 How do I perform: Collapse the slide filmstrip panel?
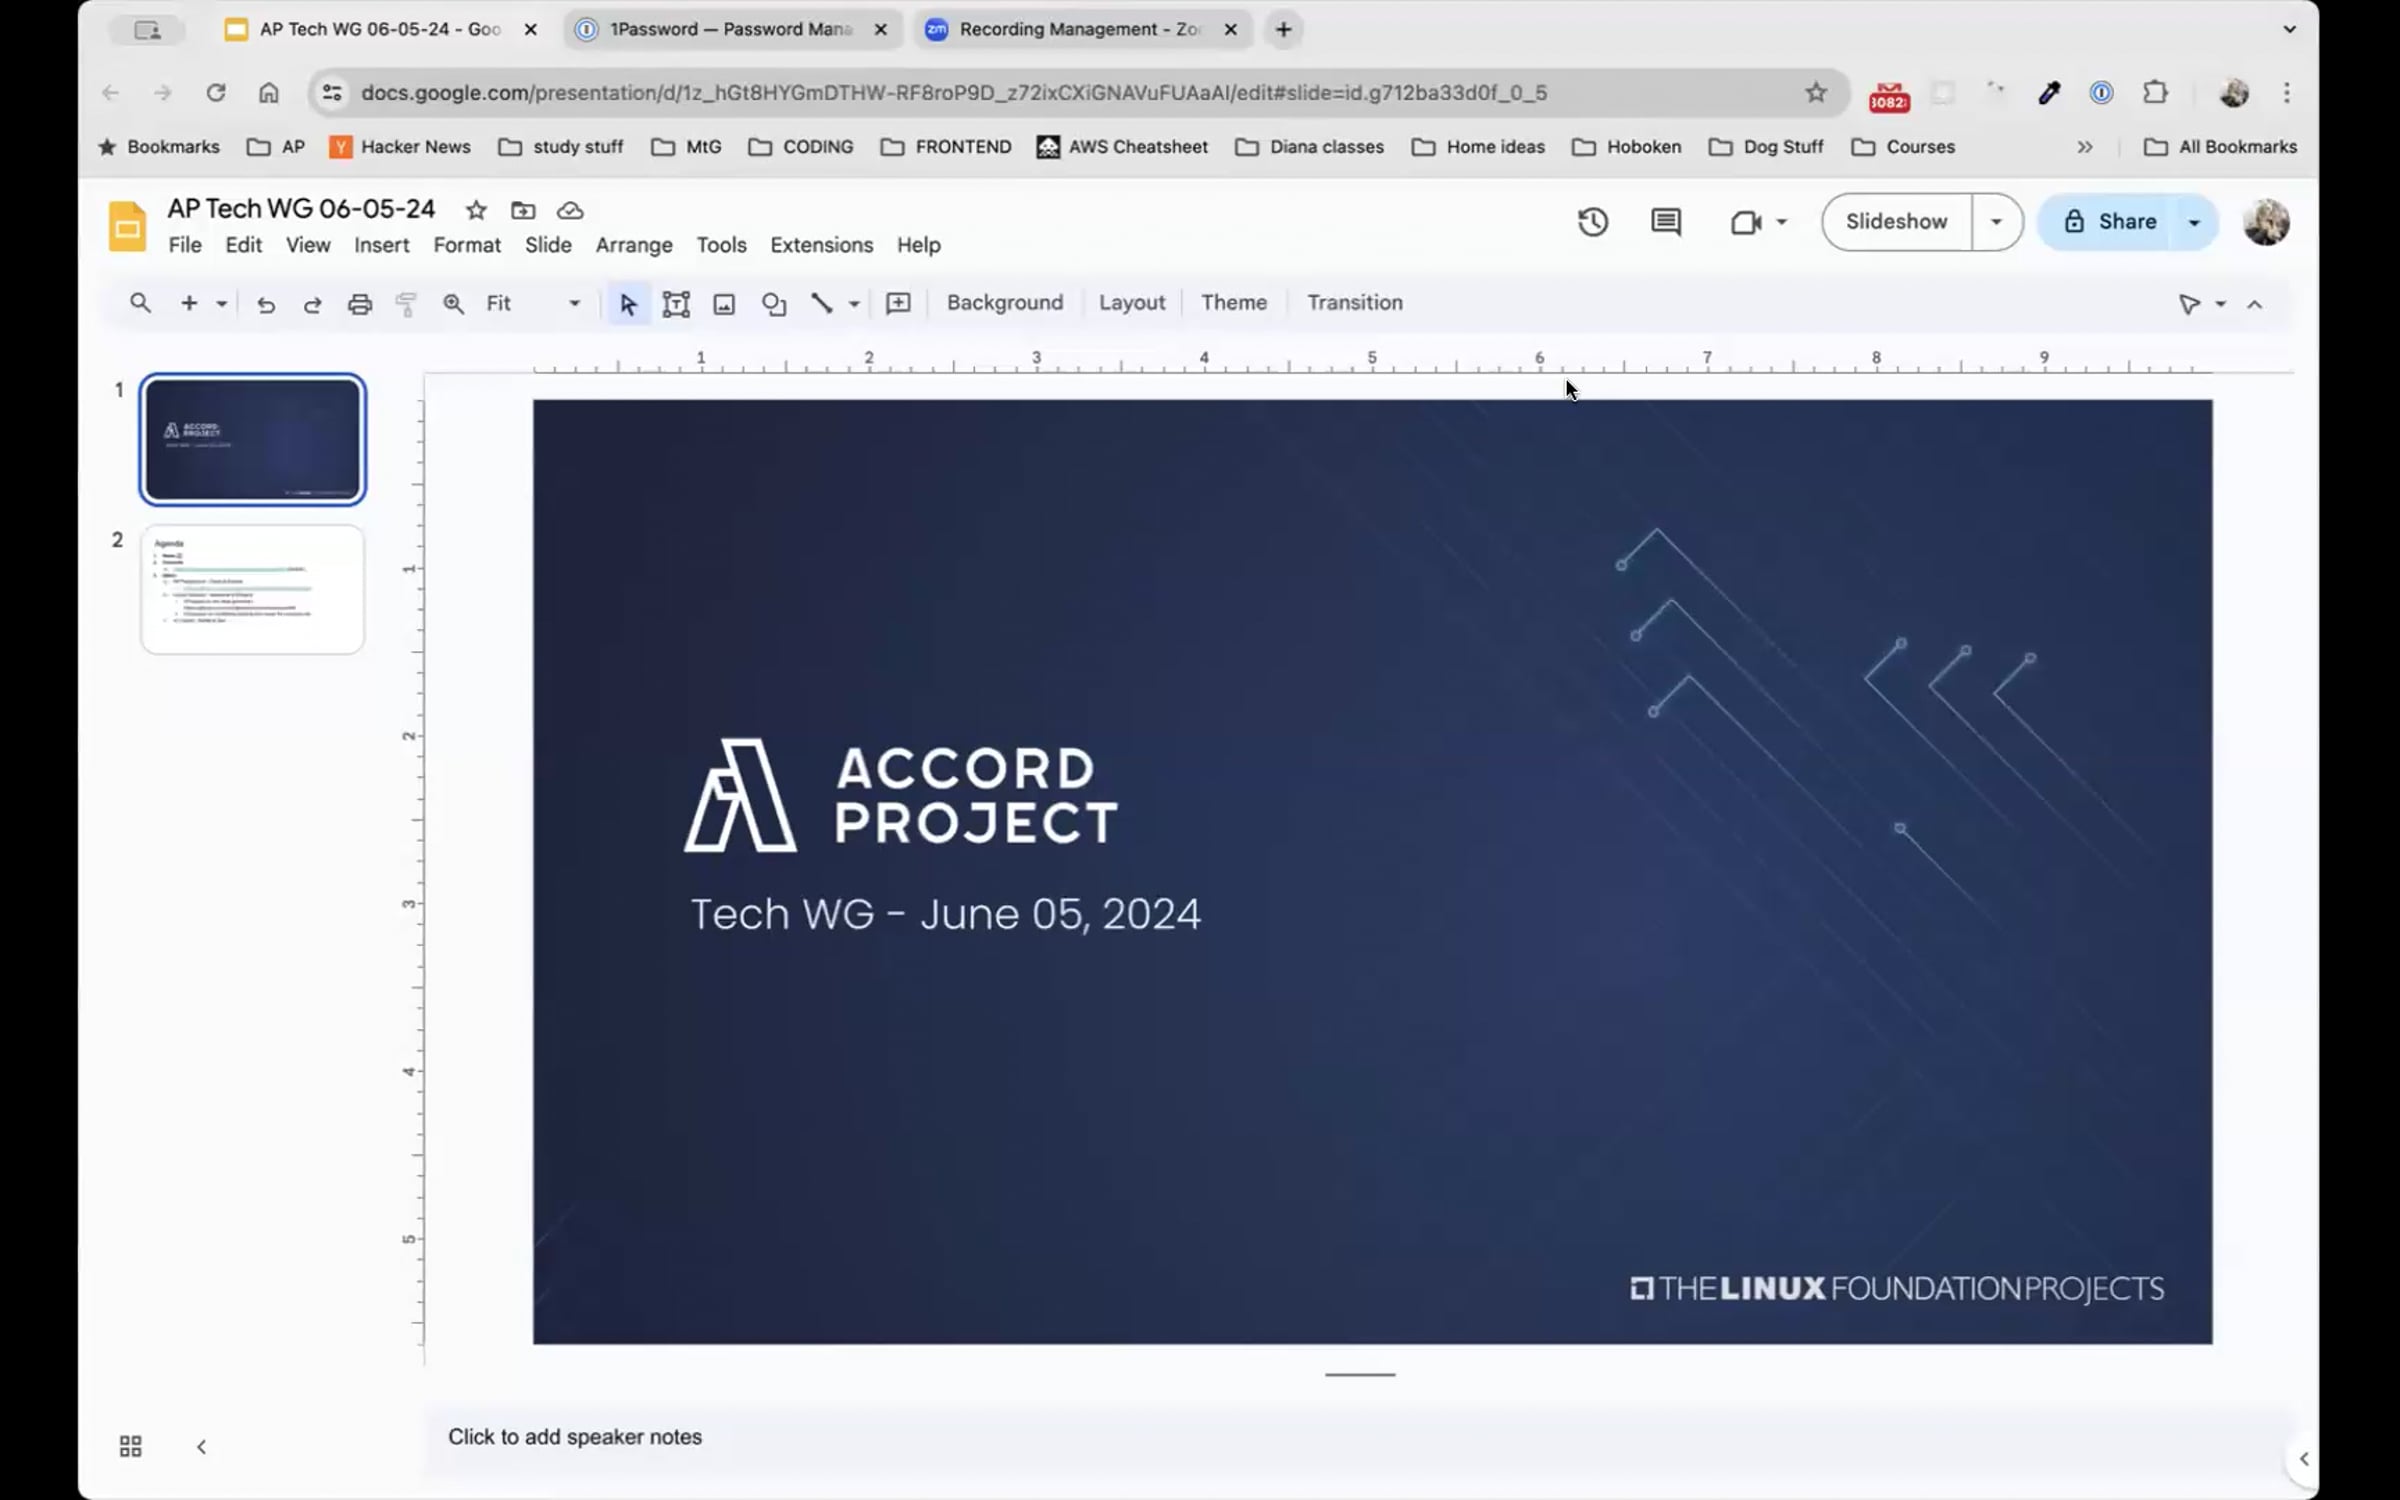(x=201, y=1446)
